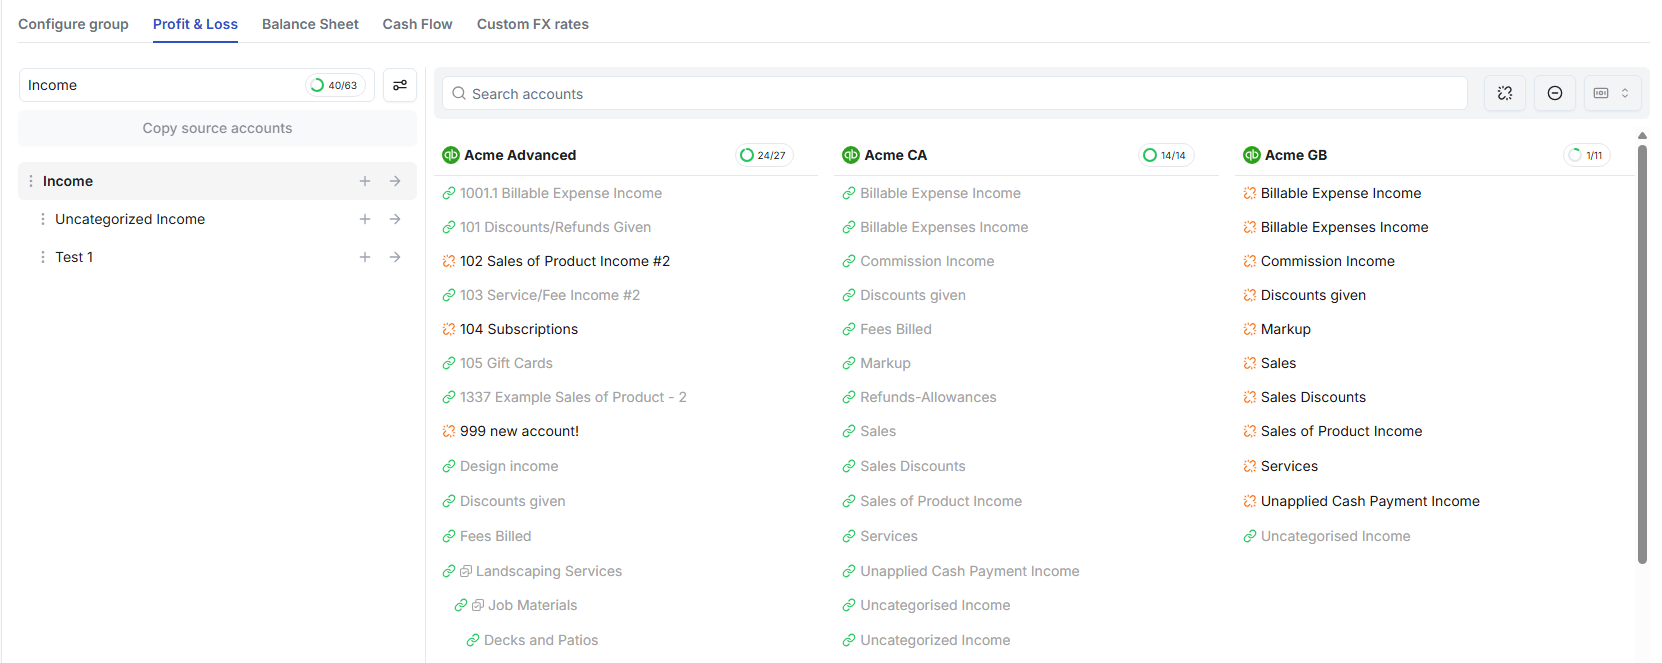Click the Acme Advanced 24/27 progress badge
The width and height of the screenshot is (1662, 663).
point(764,155)
